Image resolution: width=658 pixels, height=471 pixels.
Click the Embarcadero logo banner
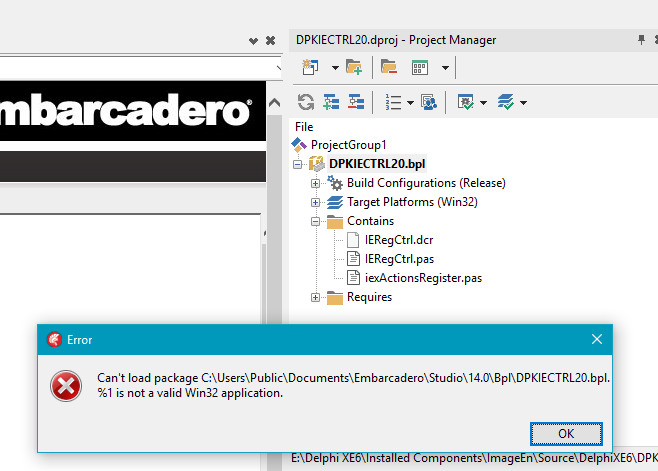(133, 111)
